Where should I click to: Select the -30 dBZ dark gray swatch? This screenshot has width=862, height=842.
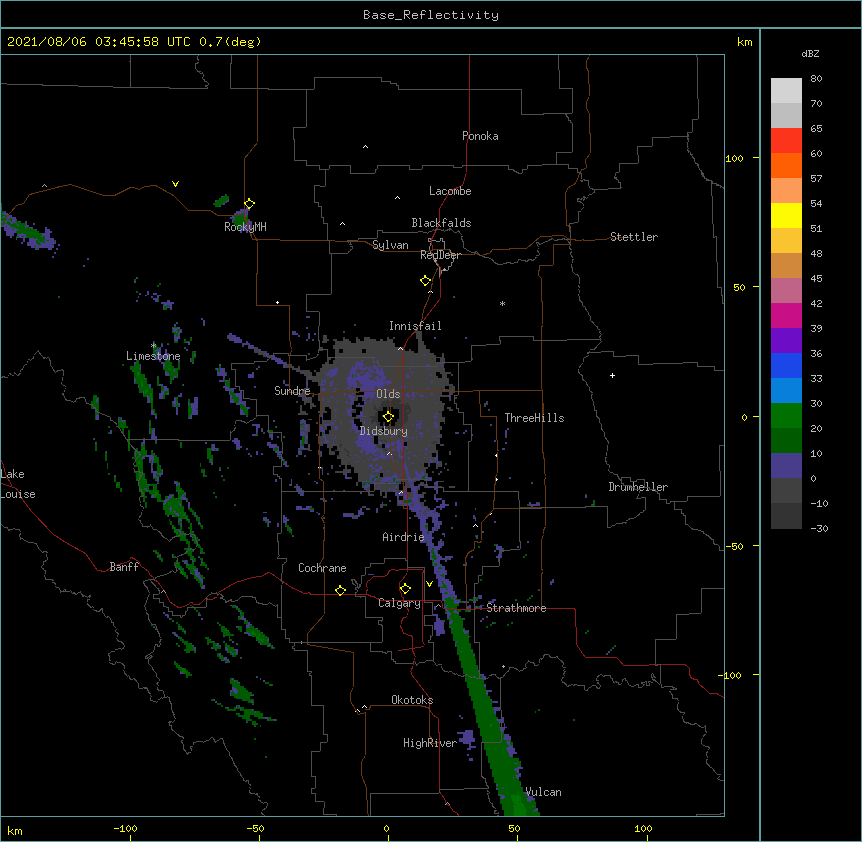[x=786, y=516]
